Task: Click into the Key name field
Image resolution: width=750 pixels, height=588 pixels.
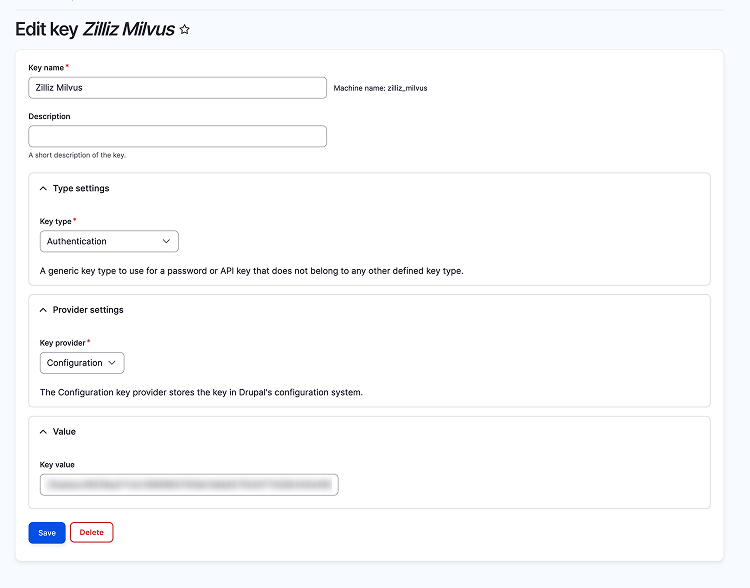Action: [x=177, y=88]
